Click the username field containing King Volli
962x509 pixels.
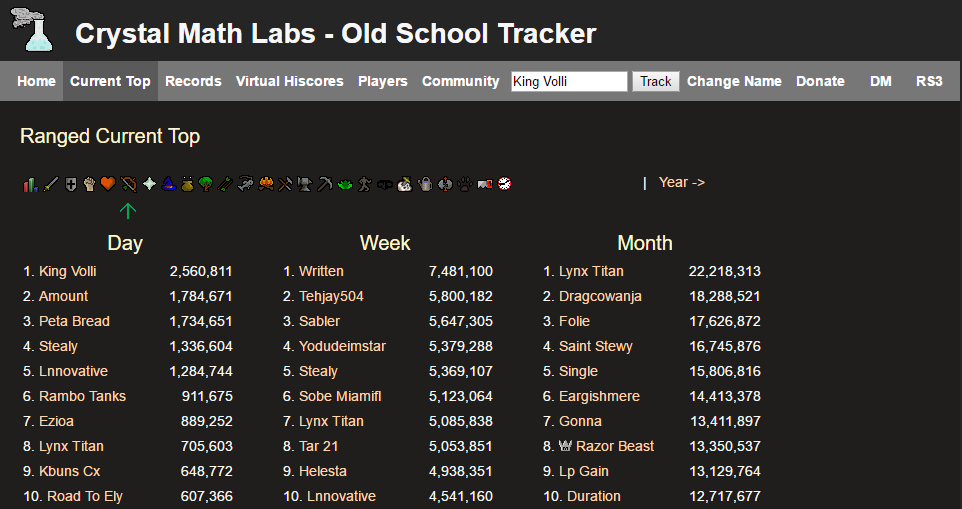tap(569, 82)
